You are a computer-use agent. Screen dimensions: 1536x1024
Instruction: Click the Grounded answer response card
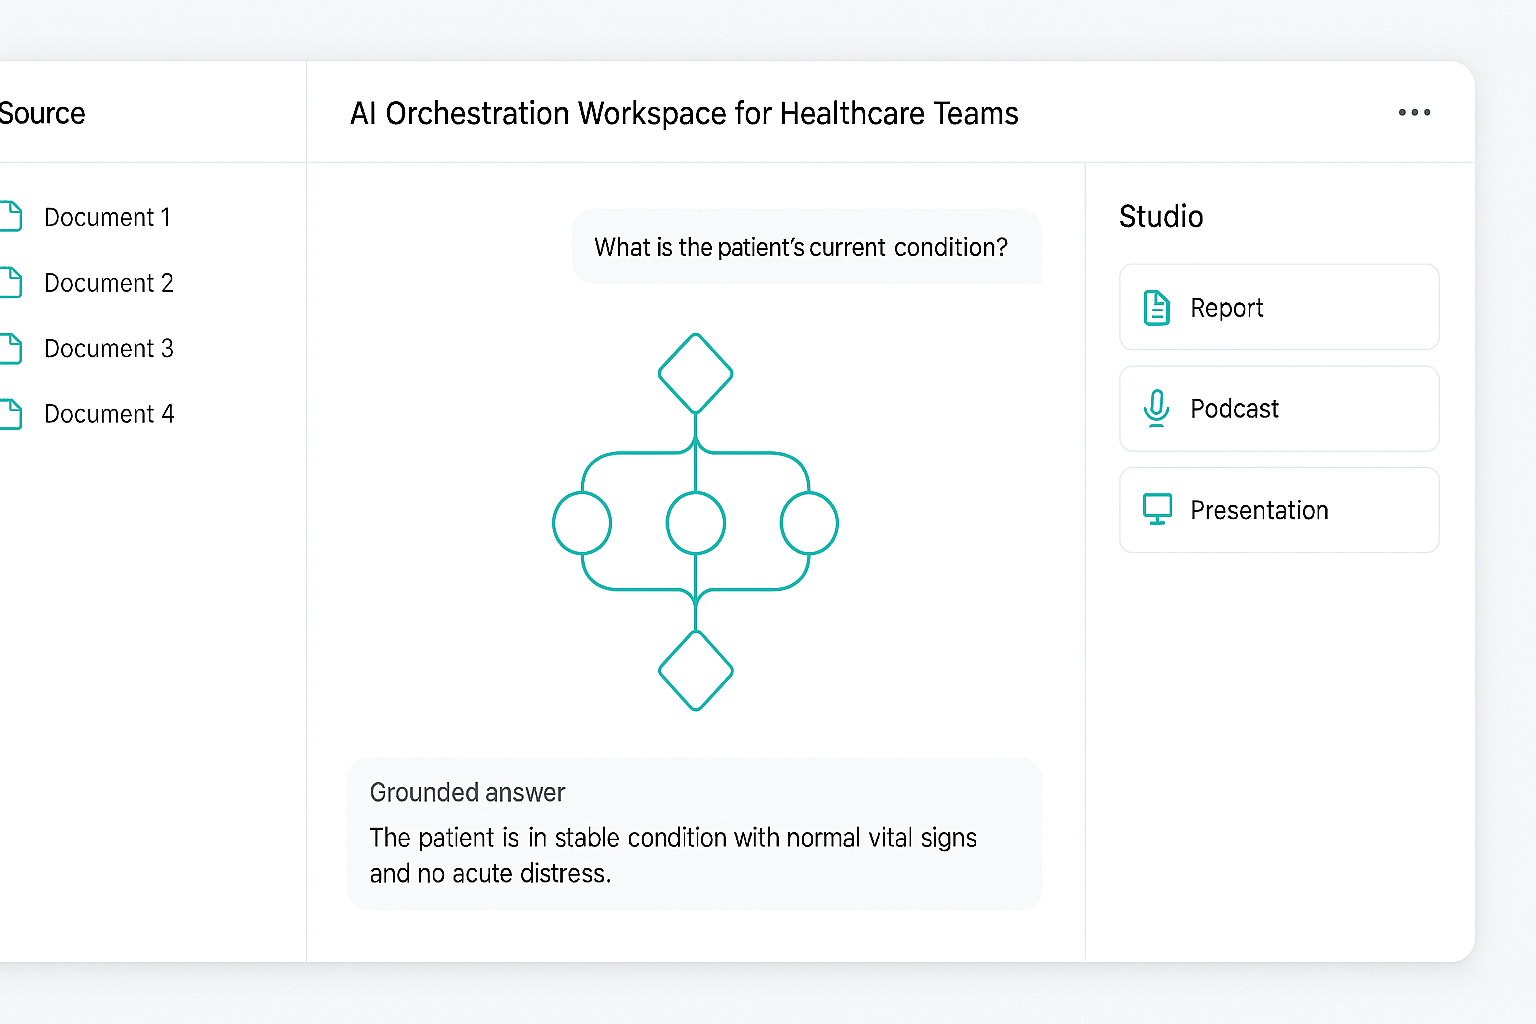[x=694, y=834]
